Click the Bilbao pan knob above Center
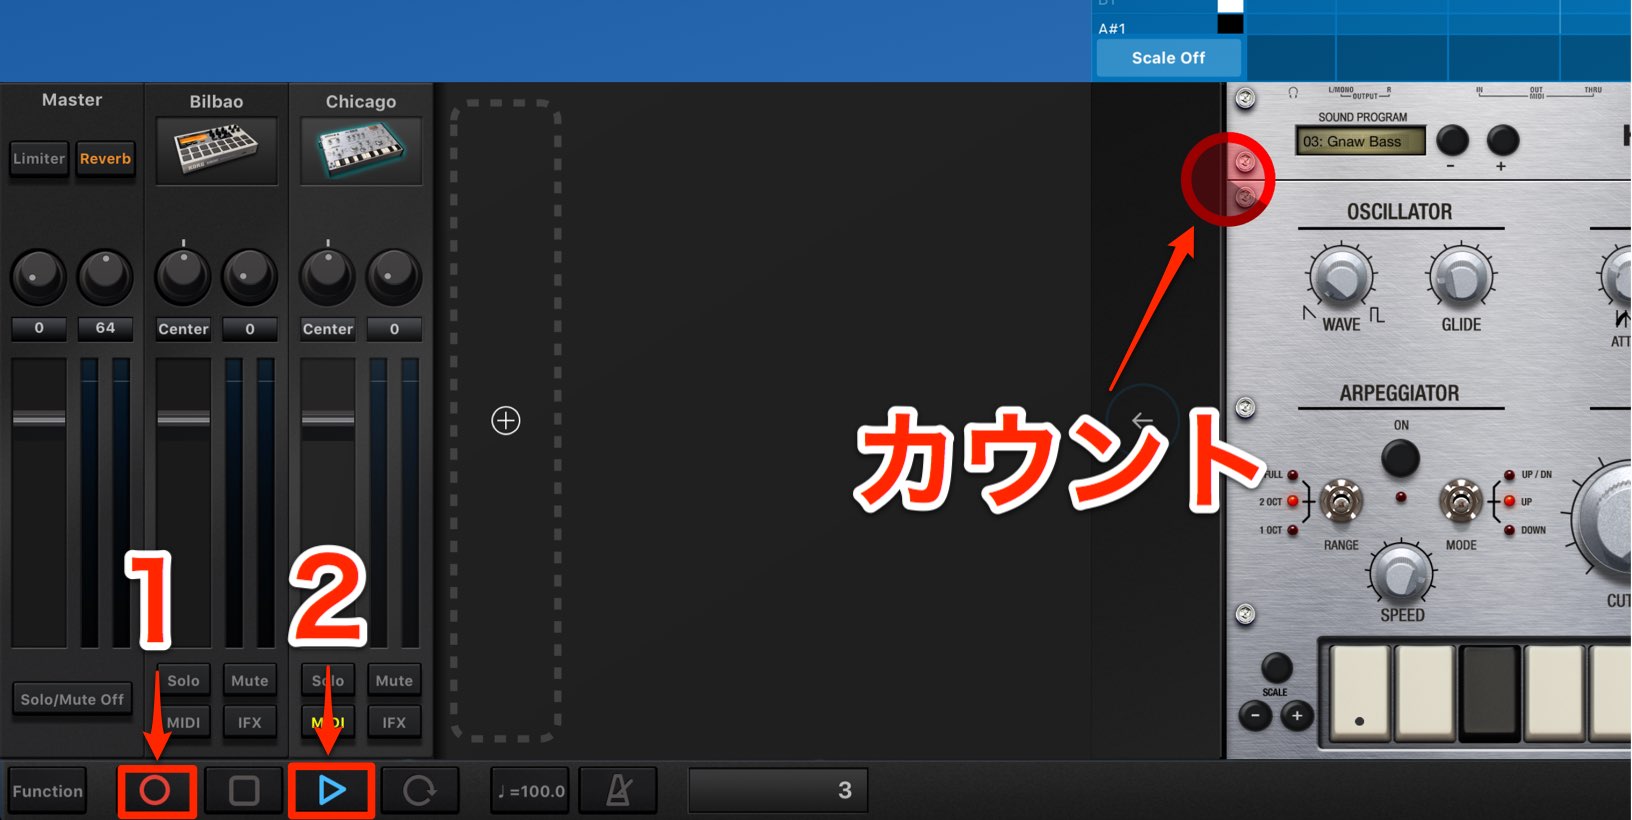This screenshot has width=1632, height=820. [183, 275]
